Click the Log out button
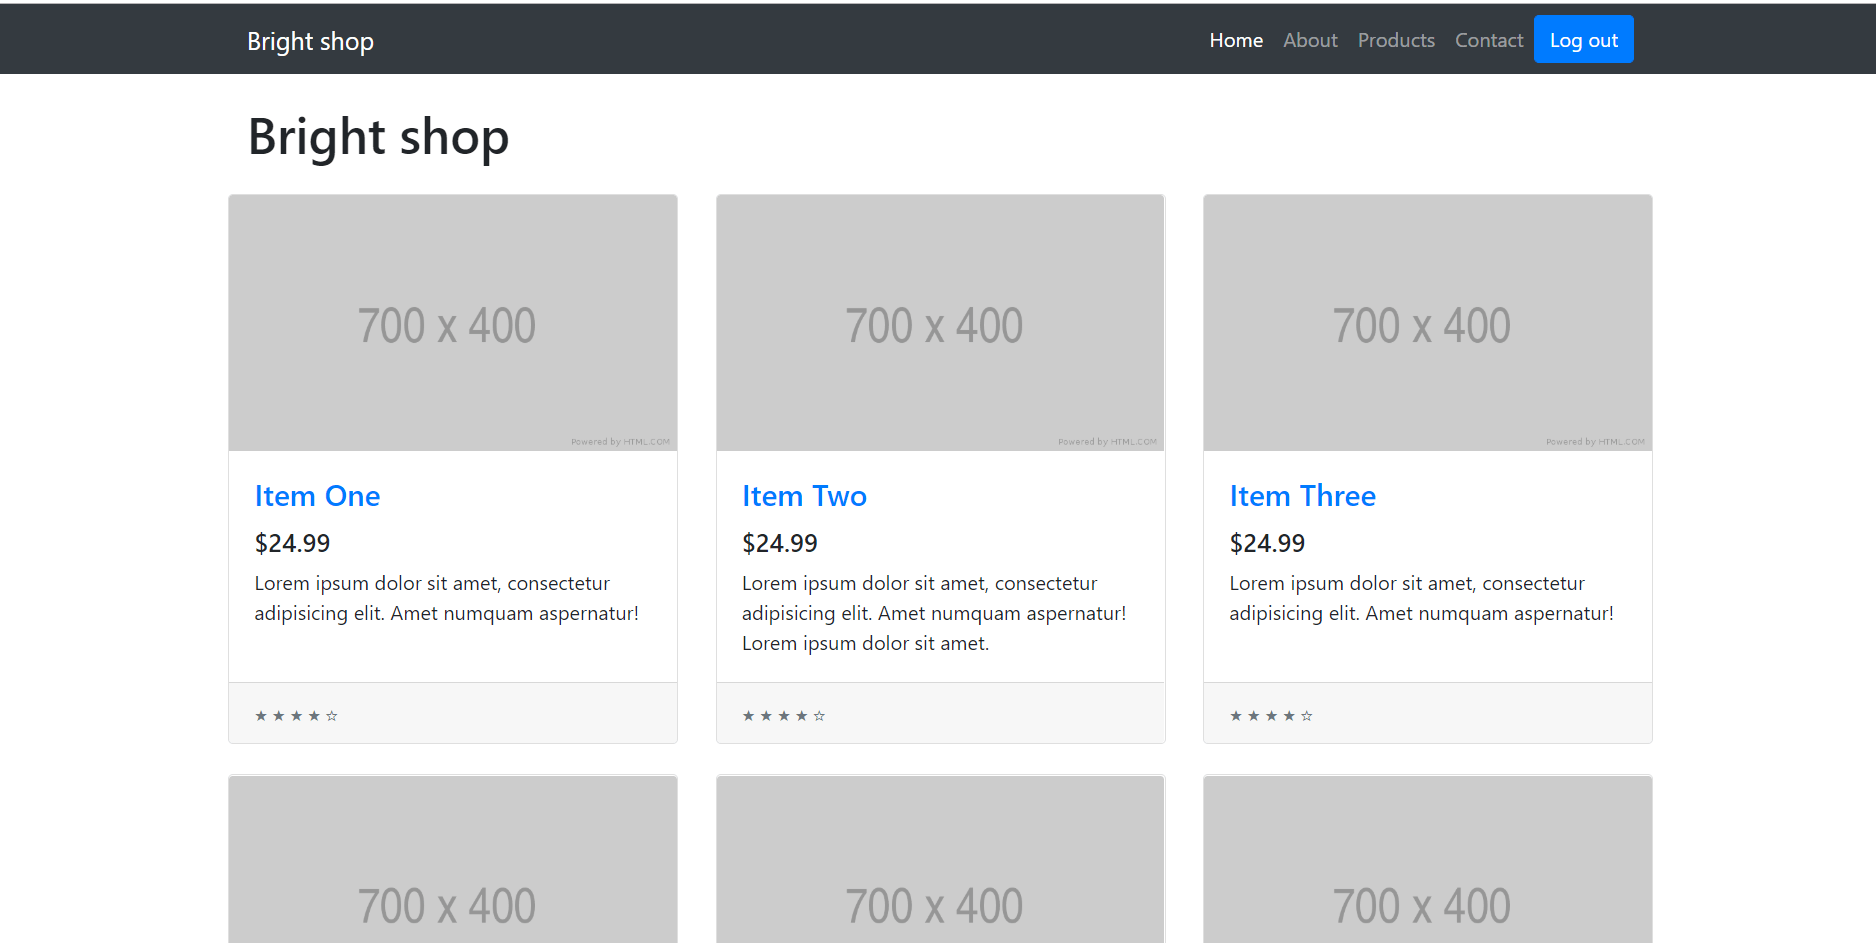This screenshot has width=1876, height=943. pos(1583,39)
